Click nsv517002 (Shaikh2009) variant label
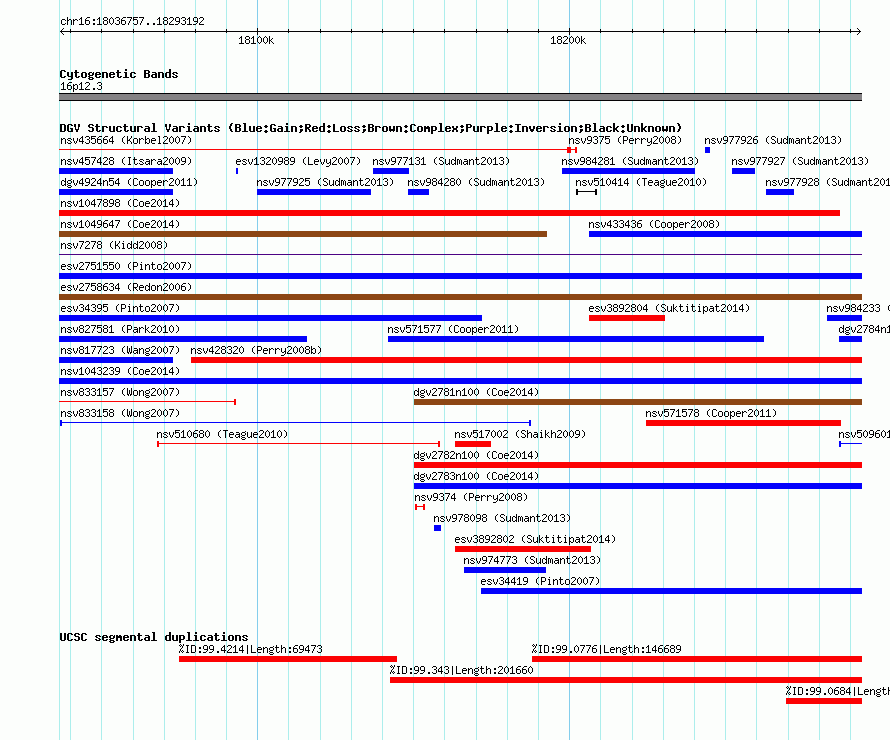Image resolution: width=890 pixels, height=740 pixels. coord(520,434)
